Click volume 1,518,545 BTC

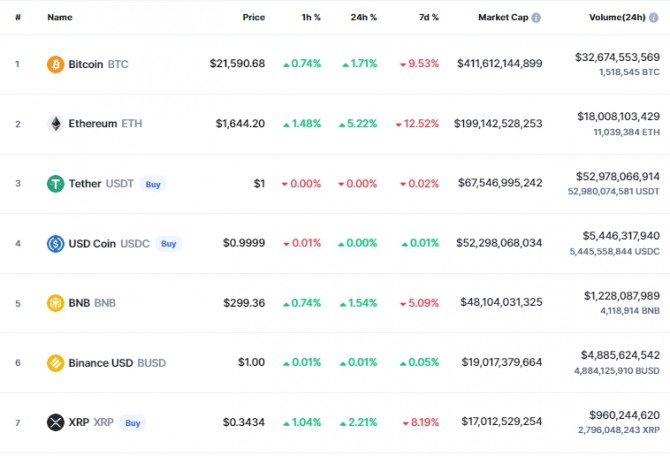[629, 72]
